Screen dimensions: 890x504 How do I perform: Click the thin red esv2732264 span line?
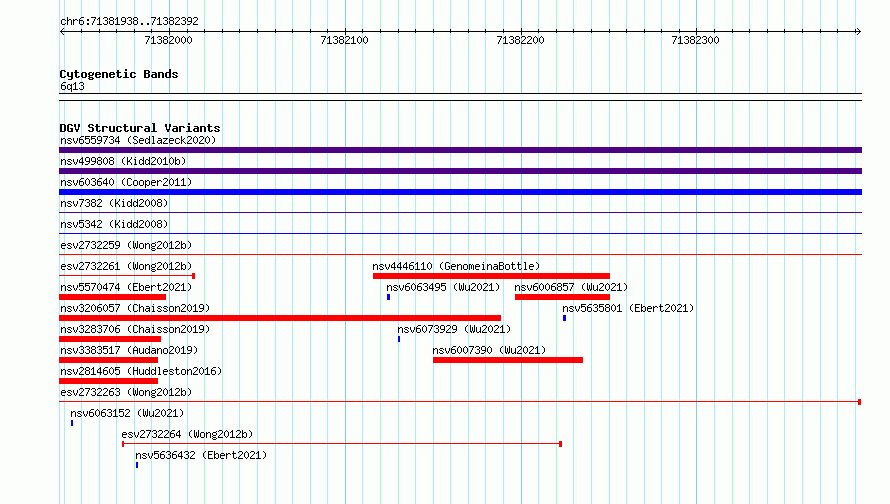pos(342,444)
